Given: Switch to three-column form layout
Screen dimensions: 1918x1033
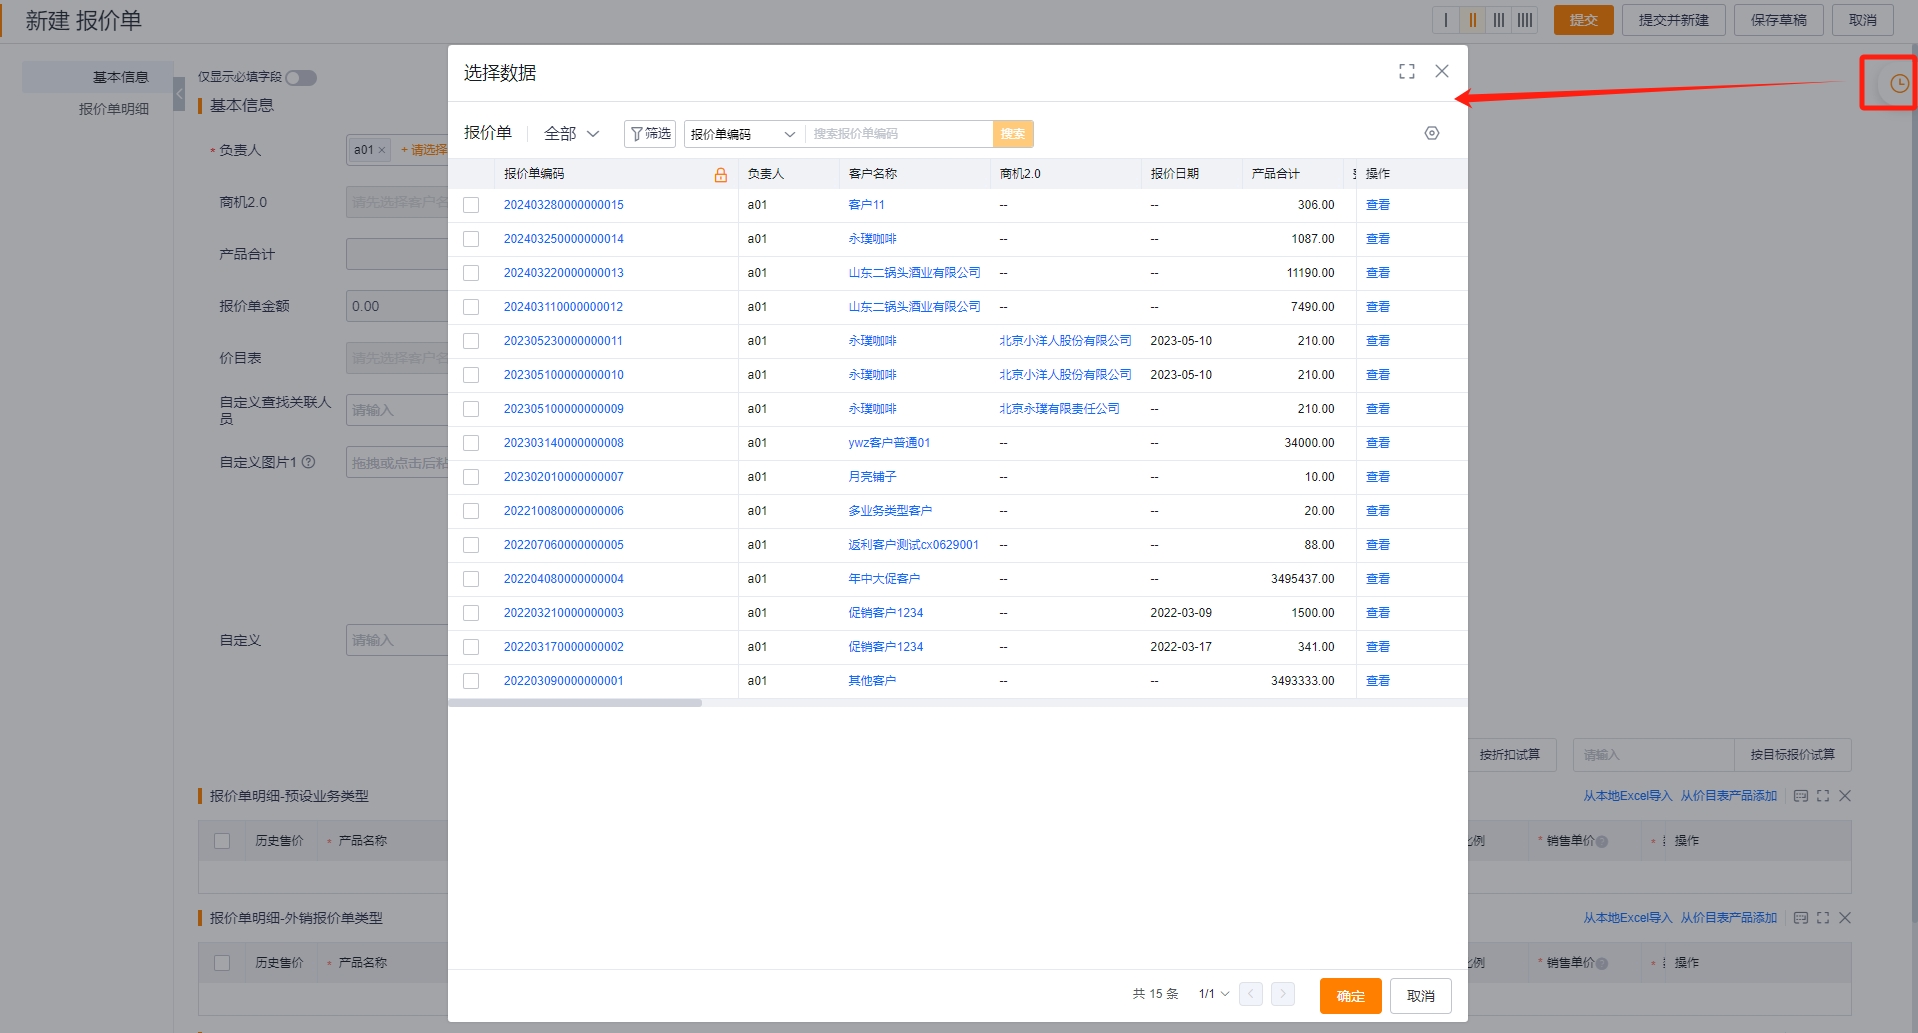Looking at the screenshot, I should click(x=1499, y=20).
